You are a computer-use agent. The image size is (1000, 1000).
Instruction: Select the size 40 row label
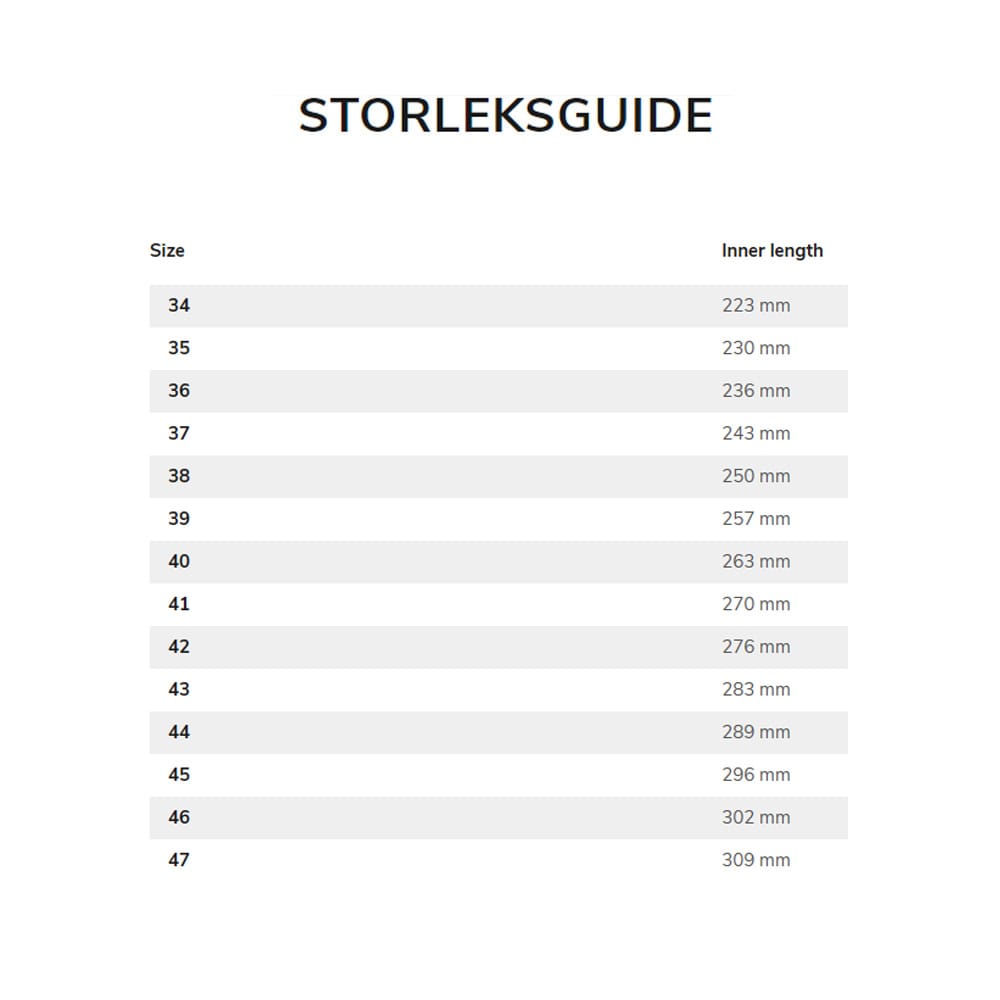point(179,562)
